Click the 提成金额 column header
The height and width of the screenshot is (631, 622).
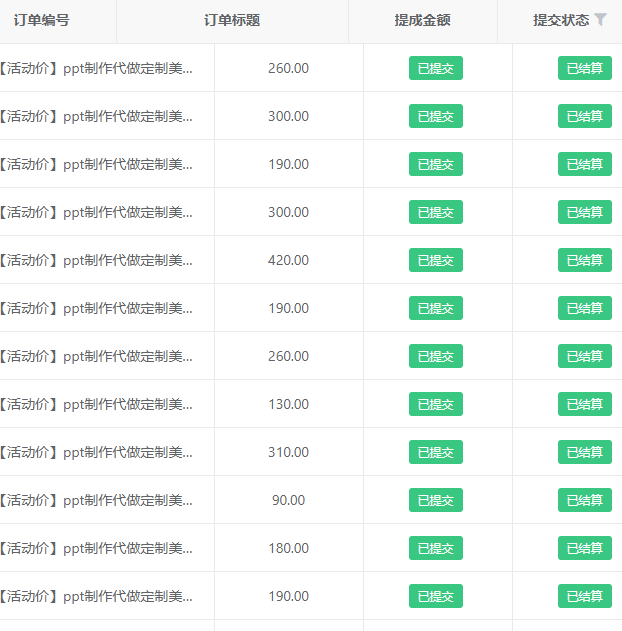pos(422,20)
